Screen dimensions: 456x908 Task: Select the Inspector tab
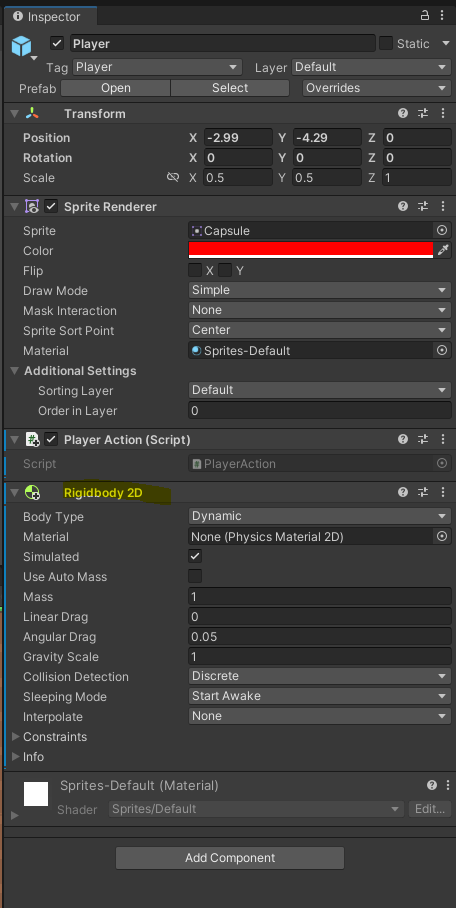(48, 16)
